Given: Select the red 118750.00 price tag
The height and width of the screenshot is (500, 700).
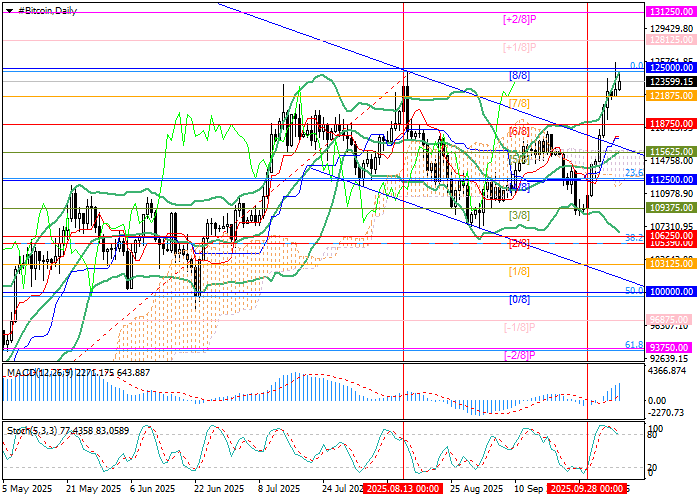Looking at the screenshot, I should click(670, 124).
